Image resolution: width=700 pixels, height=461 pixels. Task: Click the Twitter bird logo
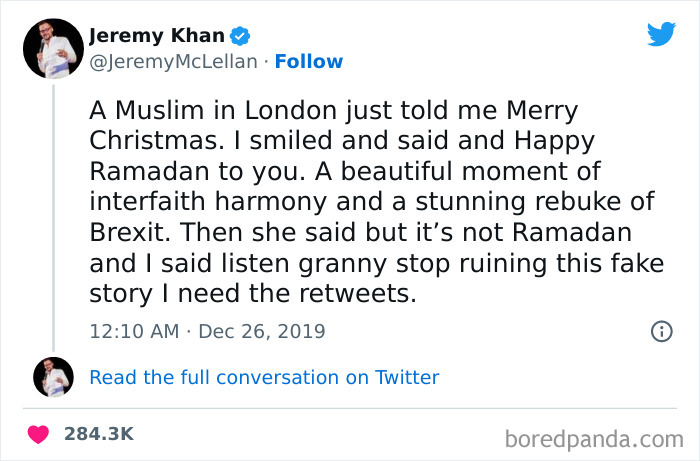click(x=661, y=34)
